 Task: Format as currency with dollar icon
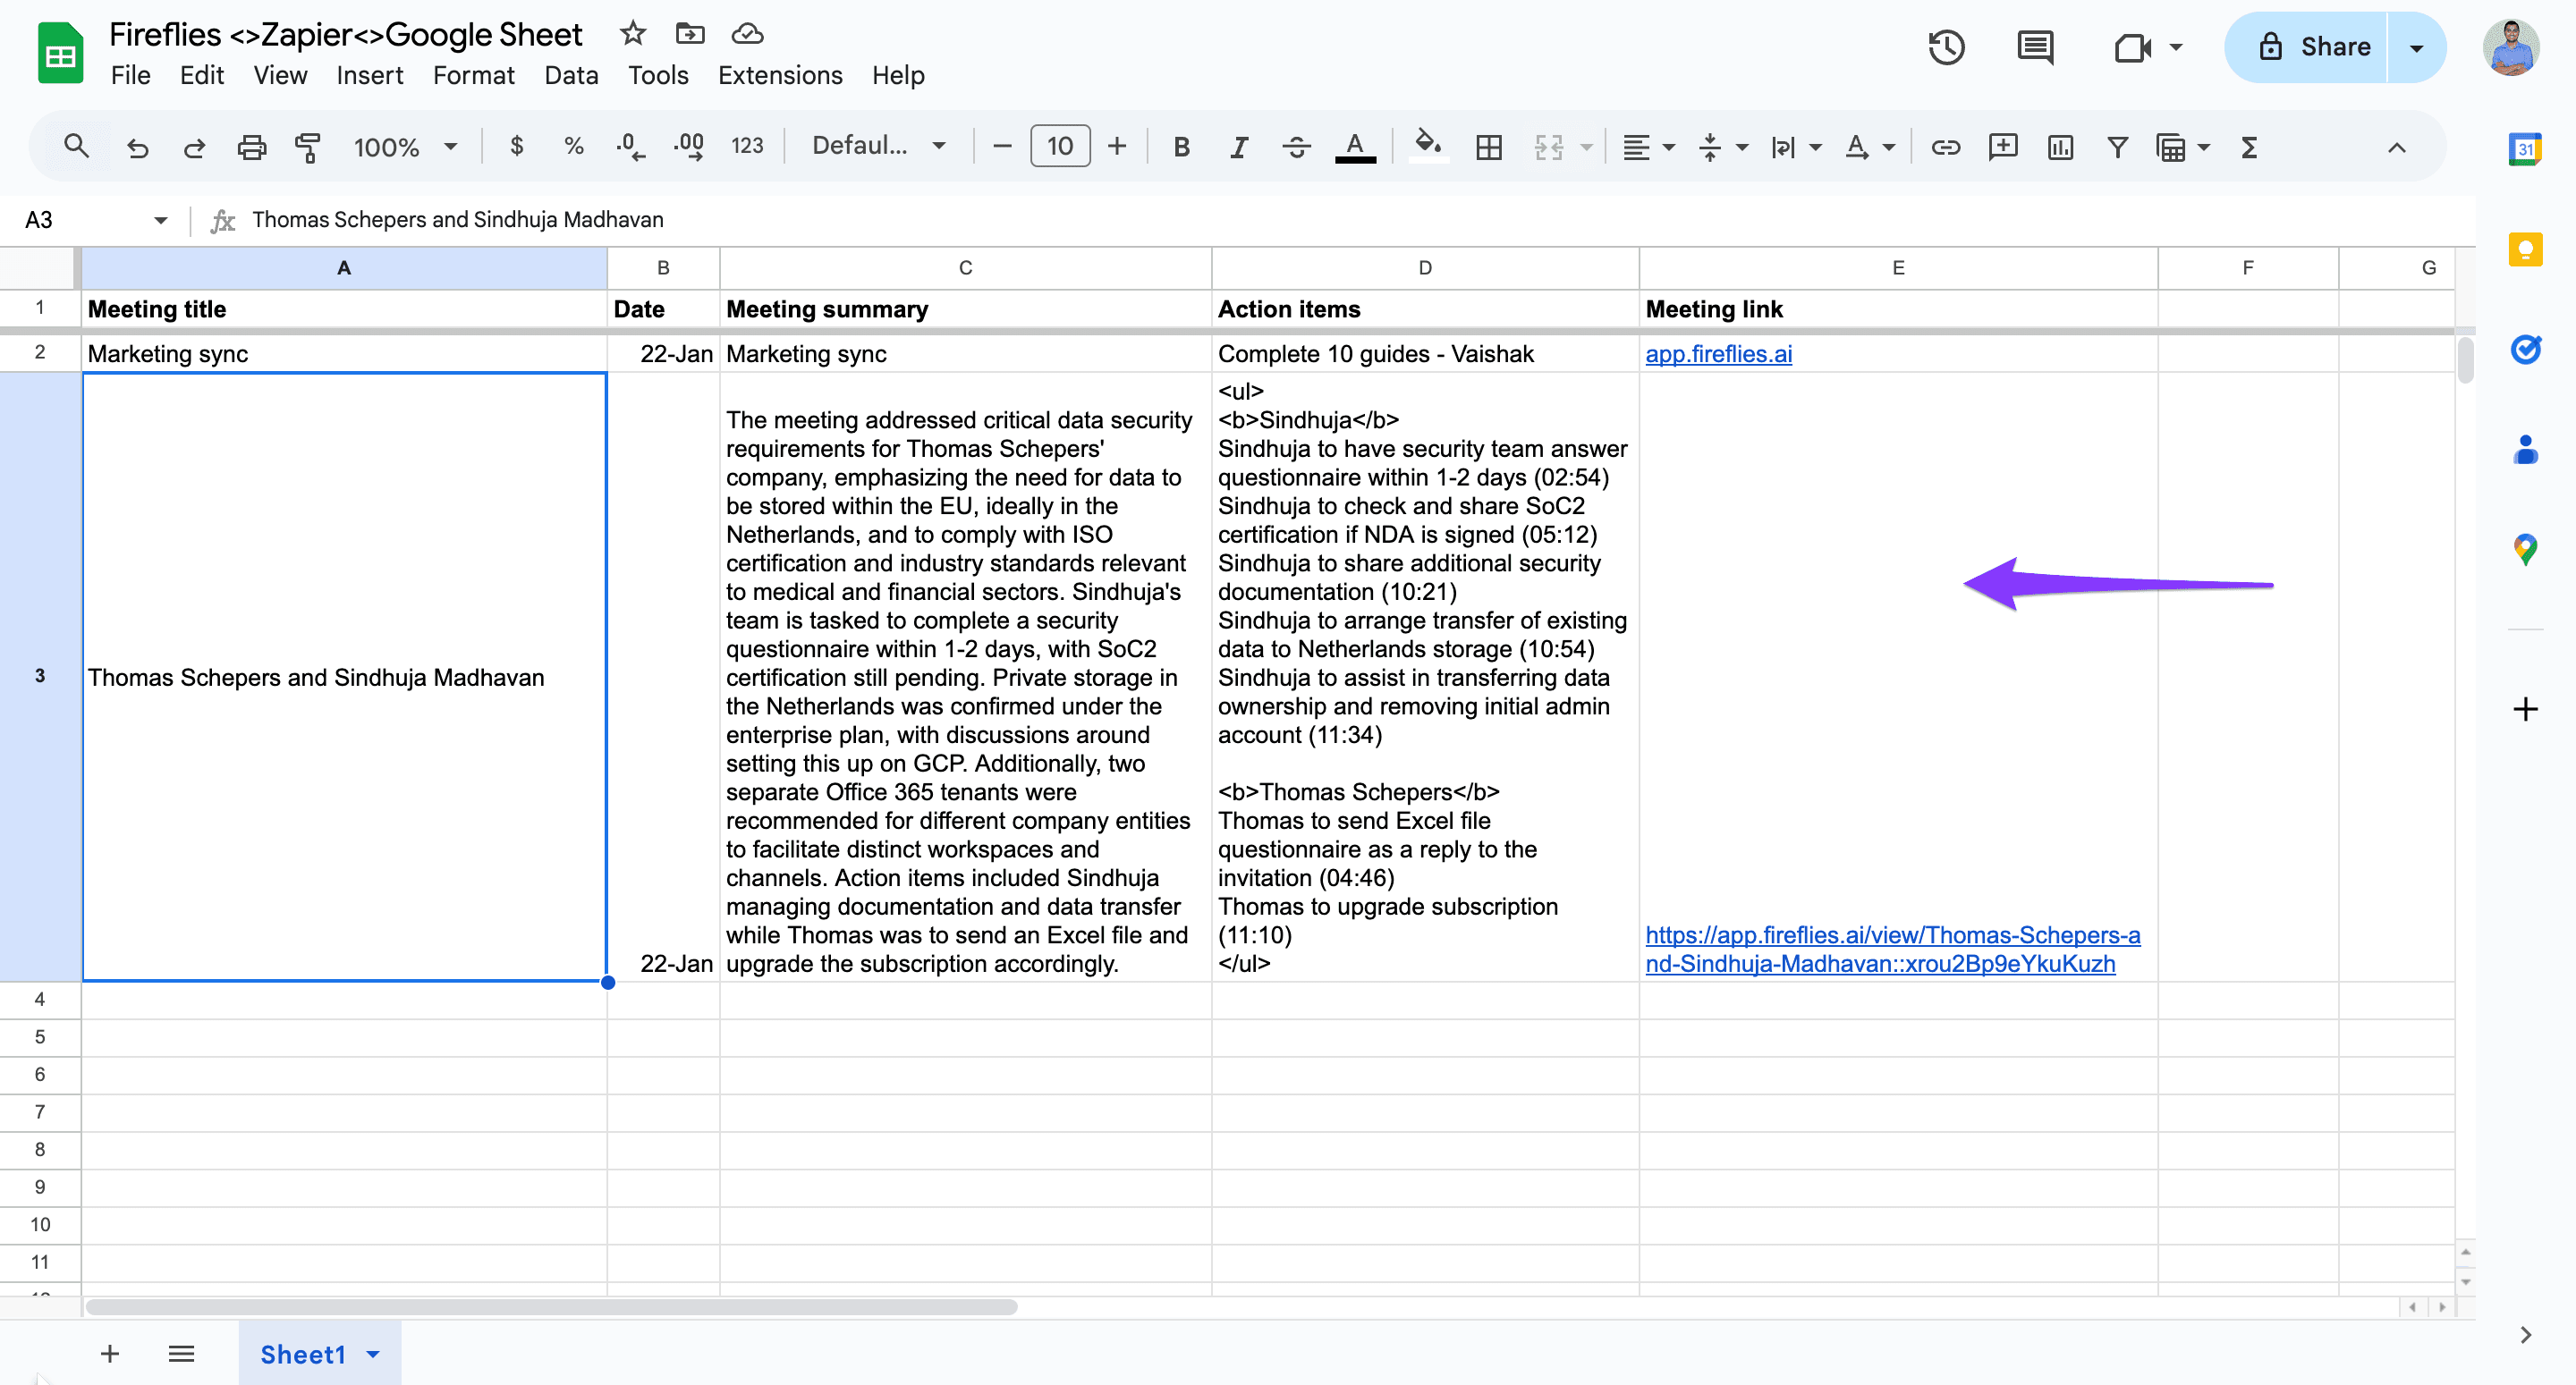pos(516,147)
